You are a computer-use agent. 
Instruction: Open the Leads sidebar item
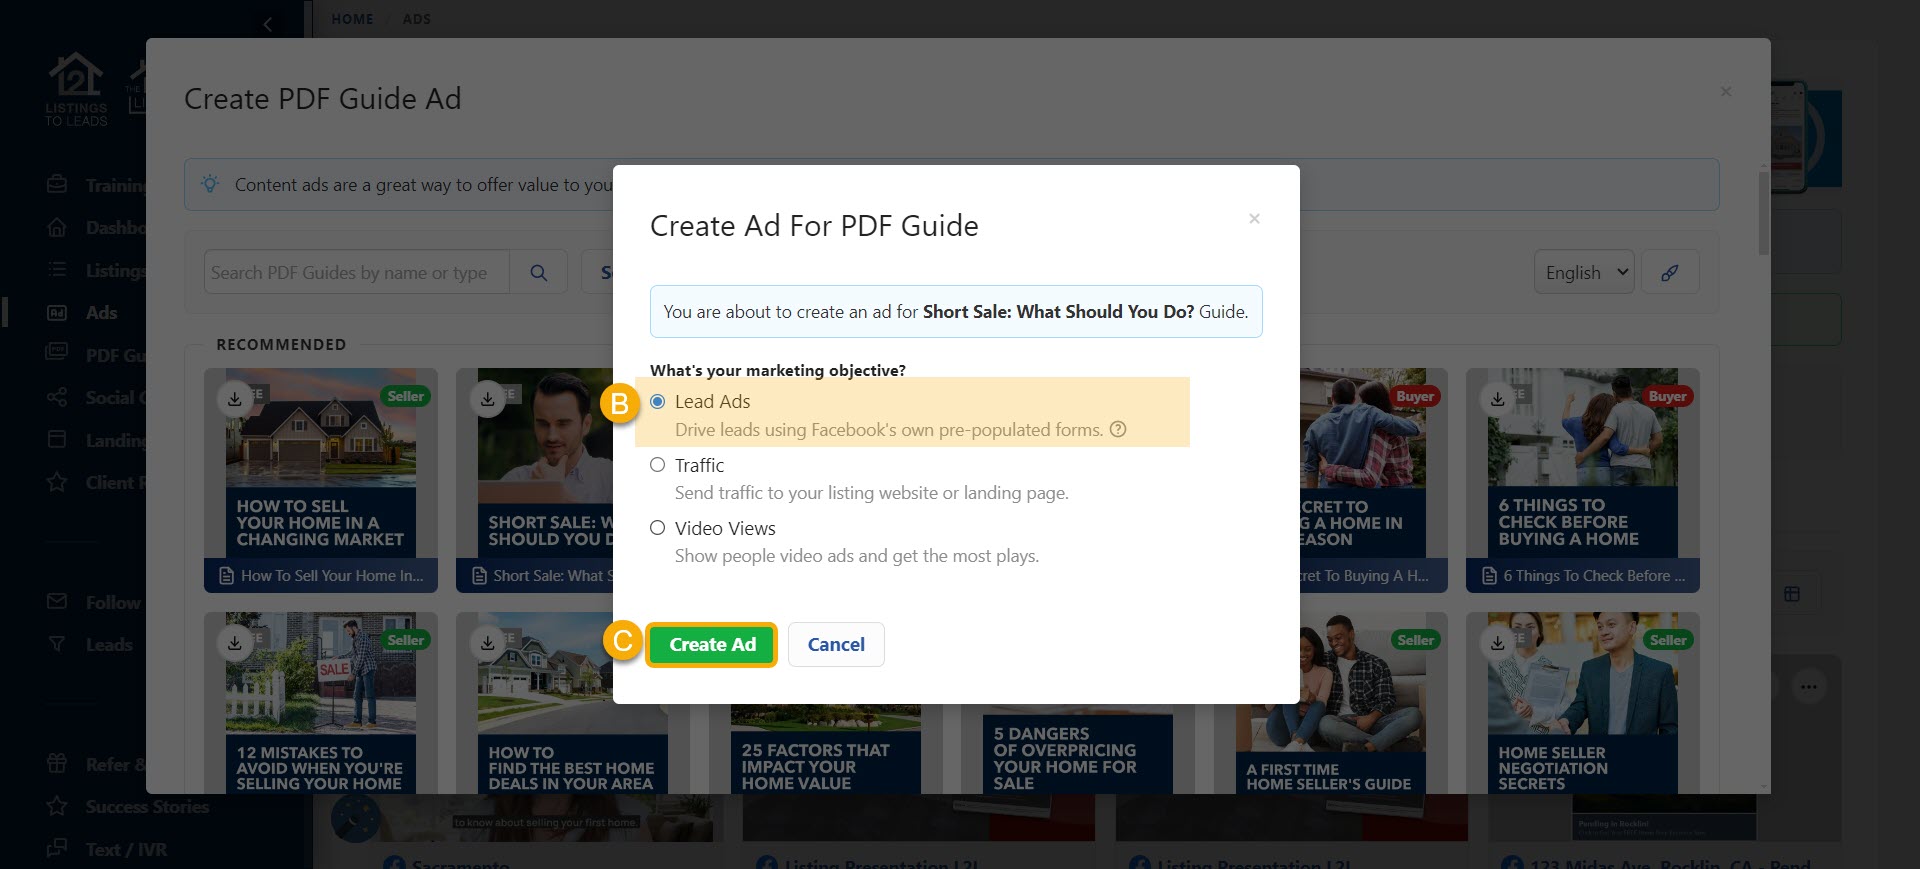(x=108, y=645)
